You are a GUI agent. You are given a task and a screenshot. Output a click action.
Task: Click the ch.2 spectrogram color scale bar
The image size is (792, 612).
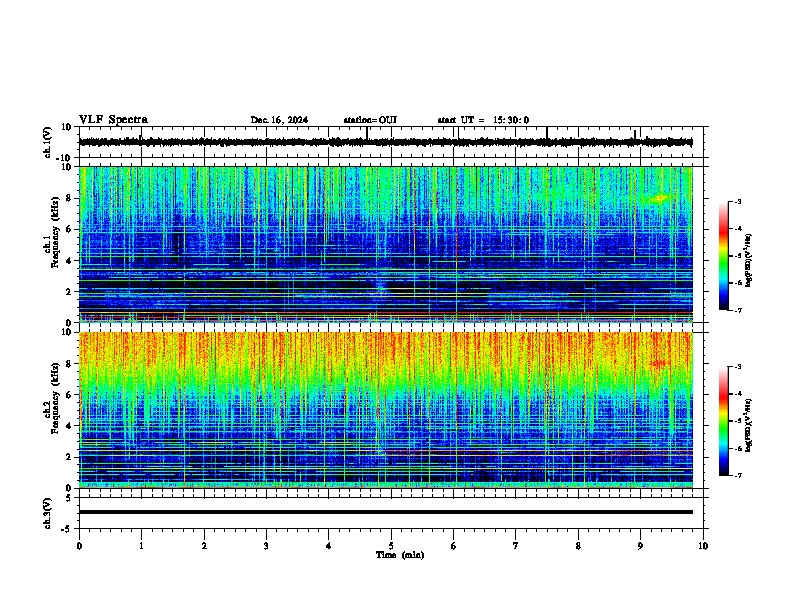pyautogui.click(x=723, y=421)
